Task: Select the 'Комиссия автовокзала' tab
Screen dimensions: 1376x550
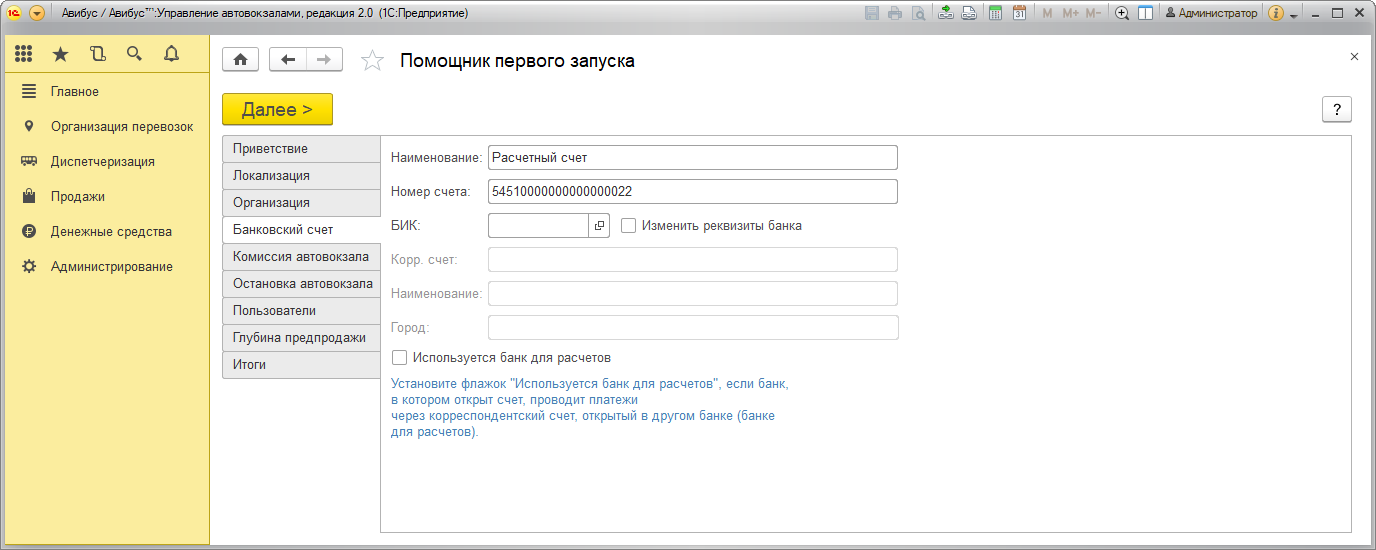Action: click(x=301, y=257)
